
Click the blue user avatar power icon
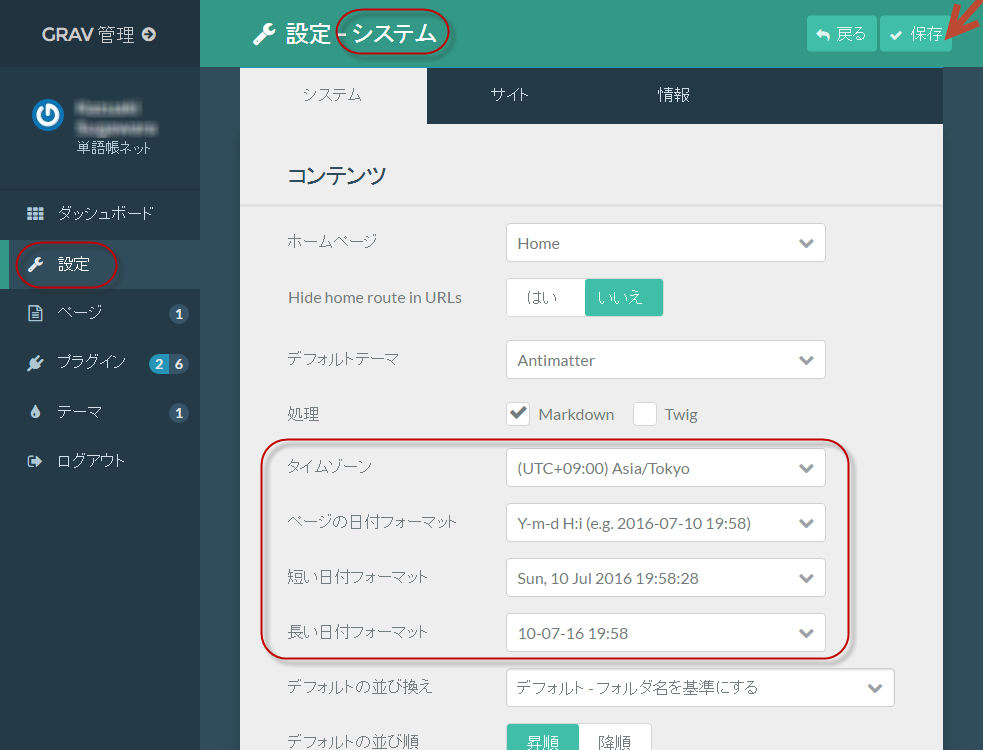pos(47,116)
